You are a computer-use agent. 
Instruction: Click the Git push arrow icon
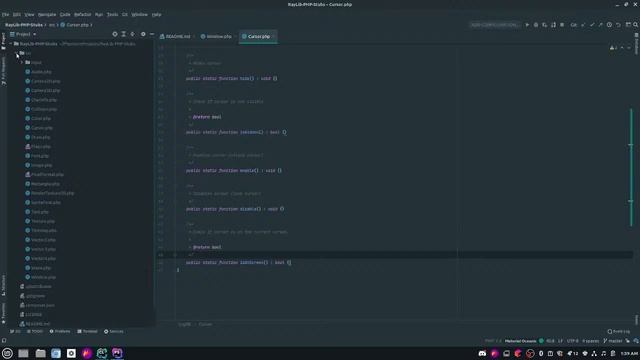click(x=600, y=25)
